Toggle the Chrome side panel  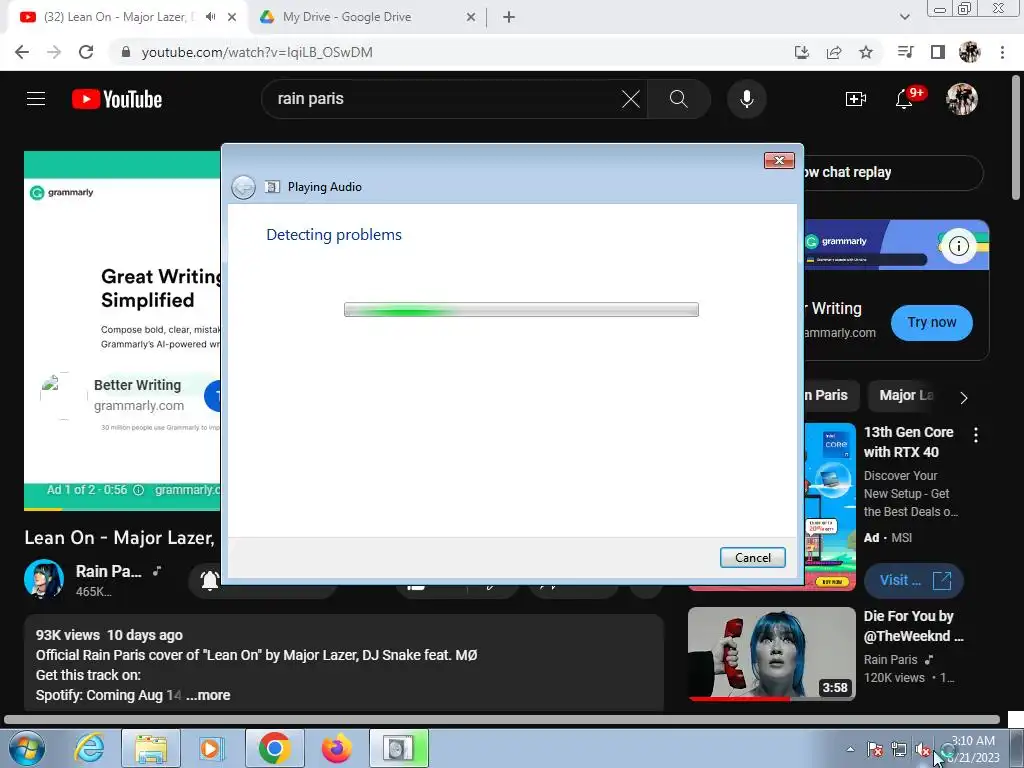tap(938, 52)
